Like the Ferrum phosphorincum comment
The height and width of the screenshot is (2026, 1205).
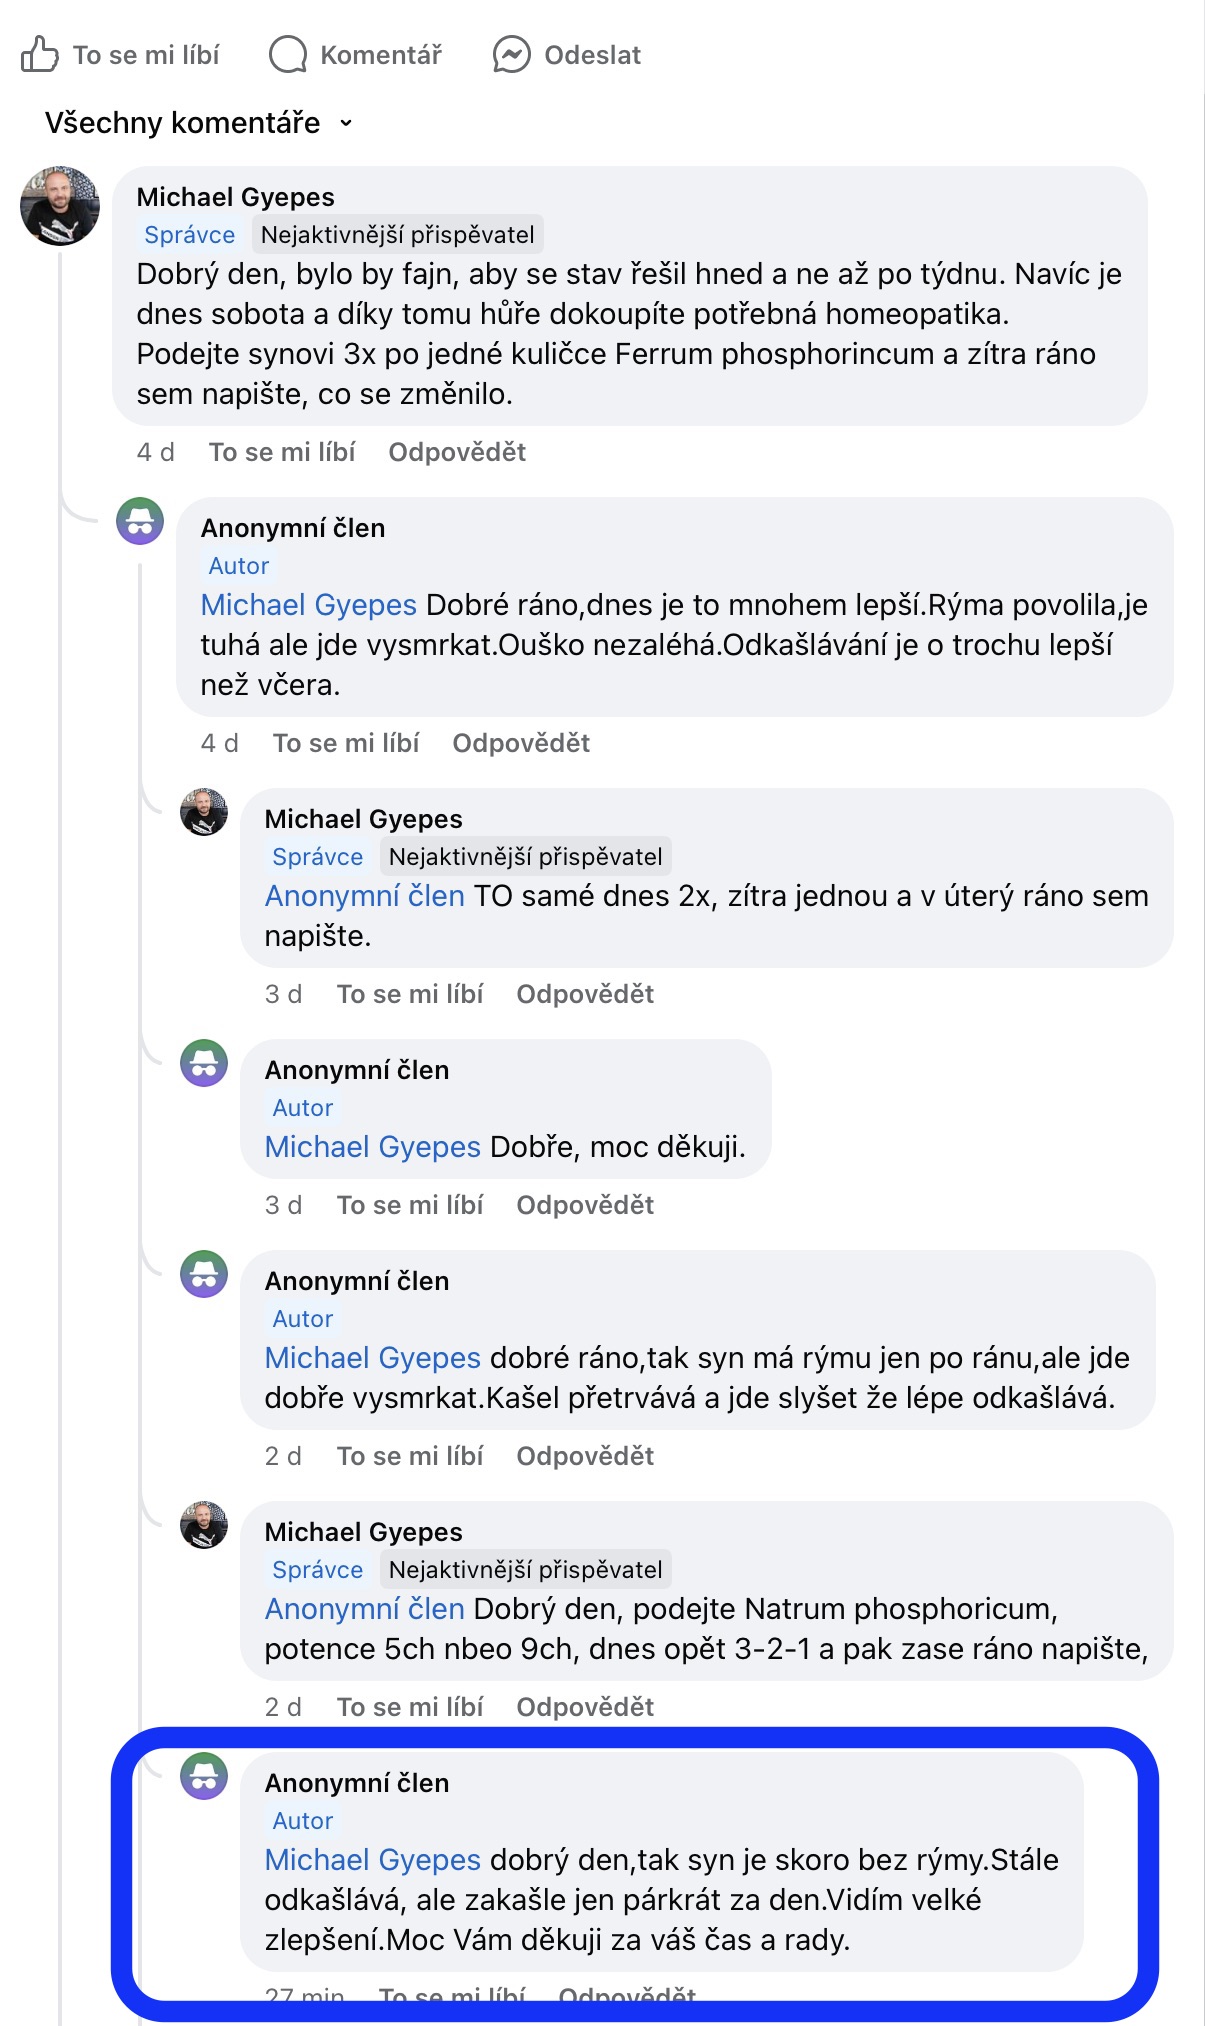(282, 452)
